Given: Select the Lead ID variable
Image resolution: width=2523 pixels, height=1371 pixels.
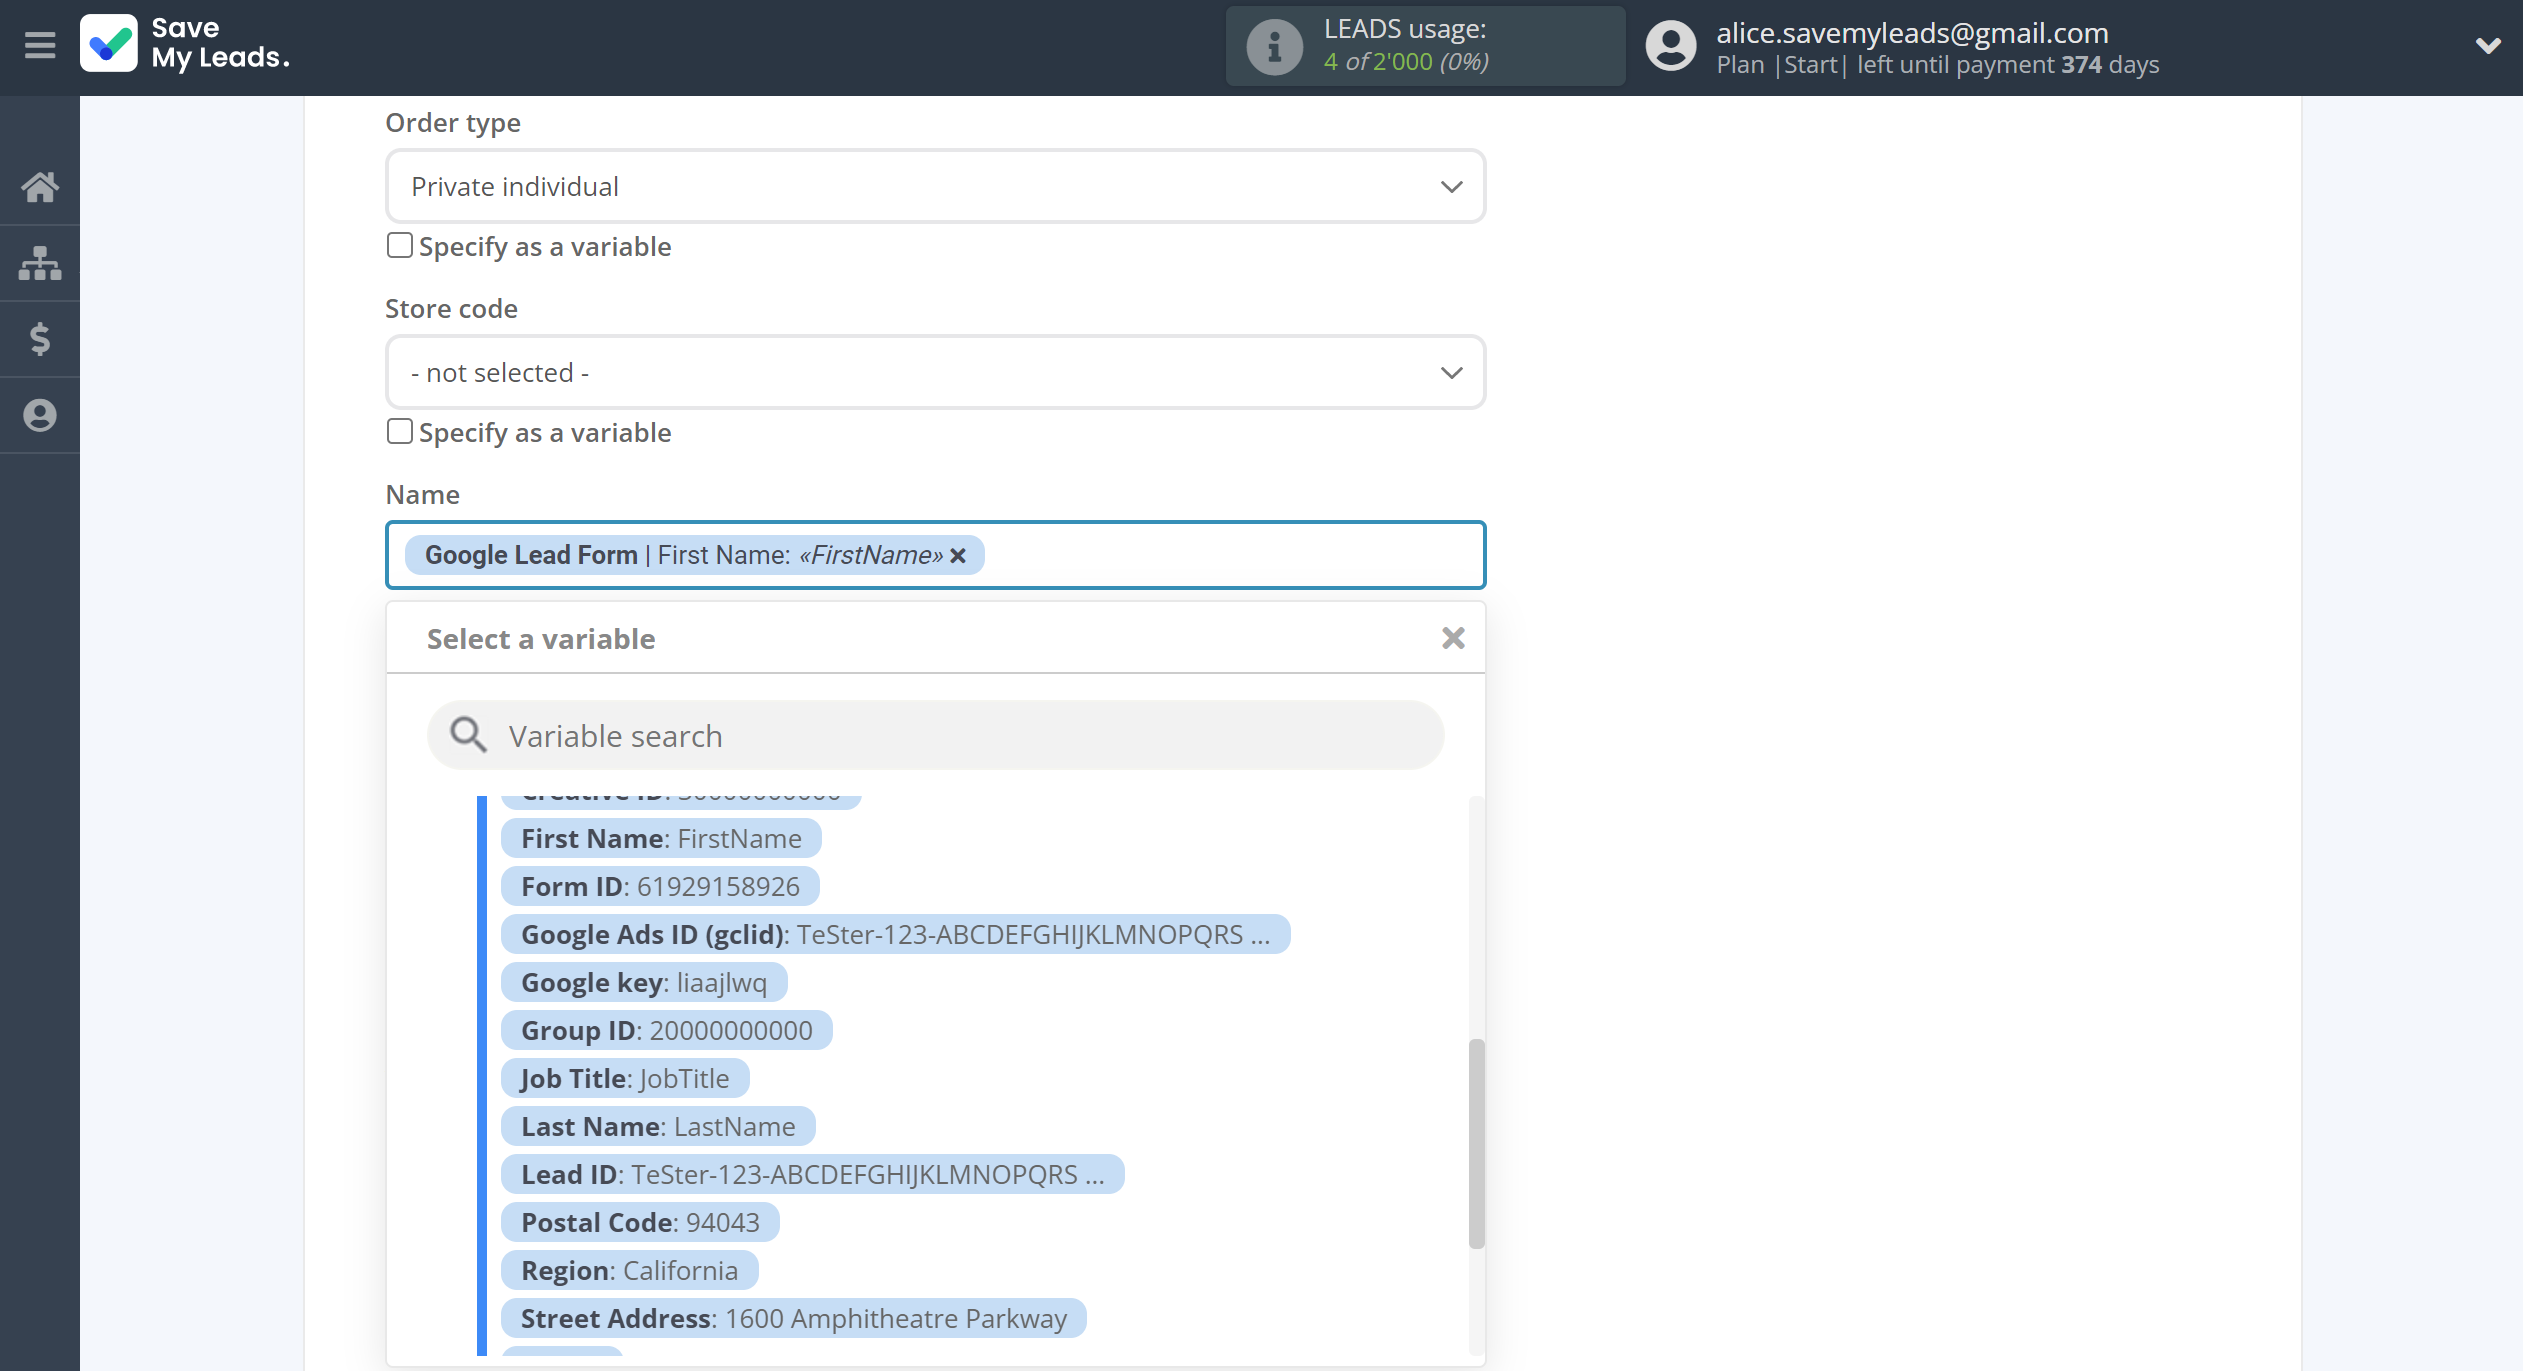Looking at the screenshot, I should pyautogui.click(x=812, y=1174).
